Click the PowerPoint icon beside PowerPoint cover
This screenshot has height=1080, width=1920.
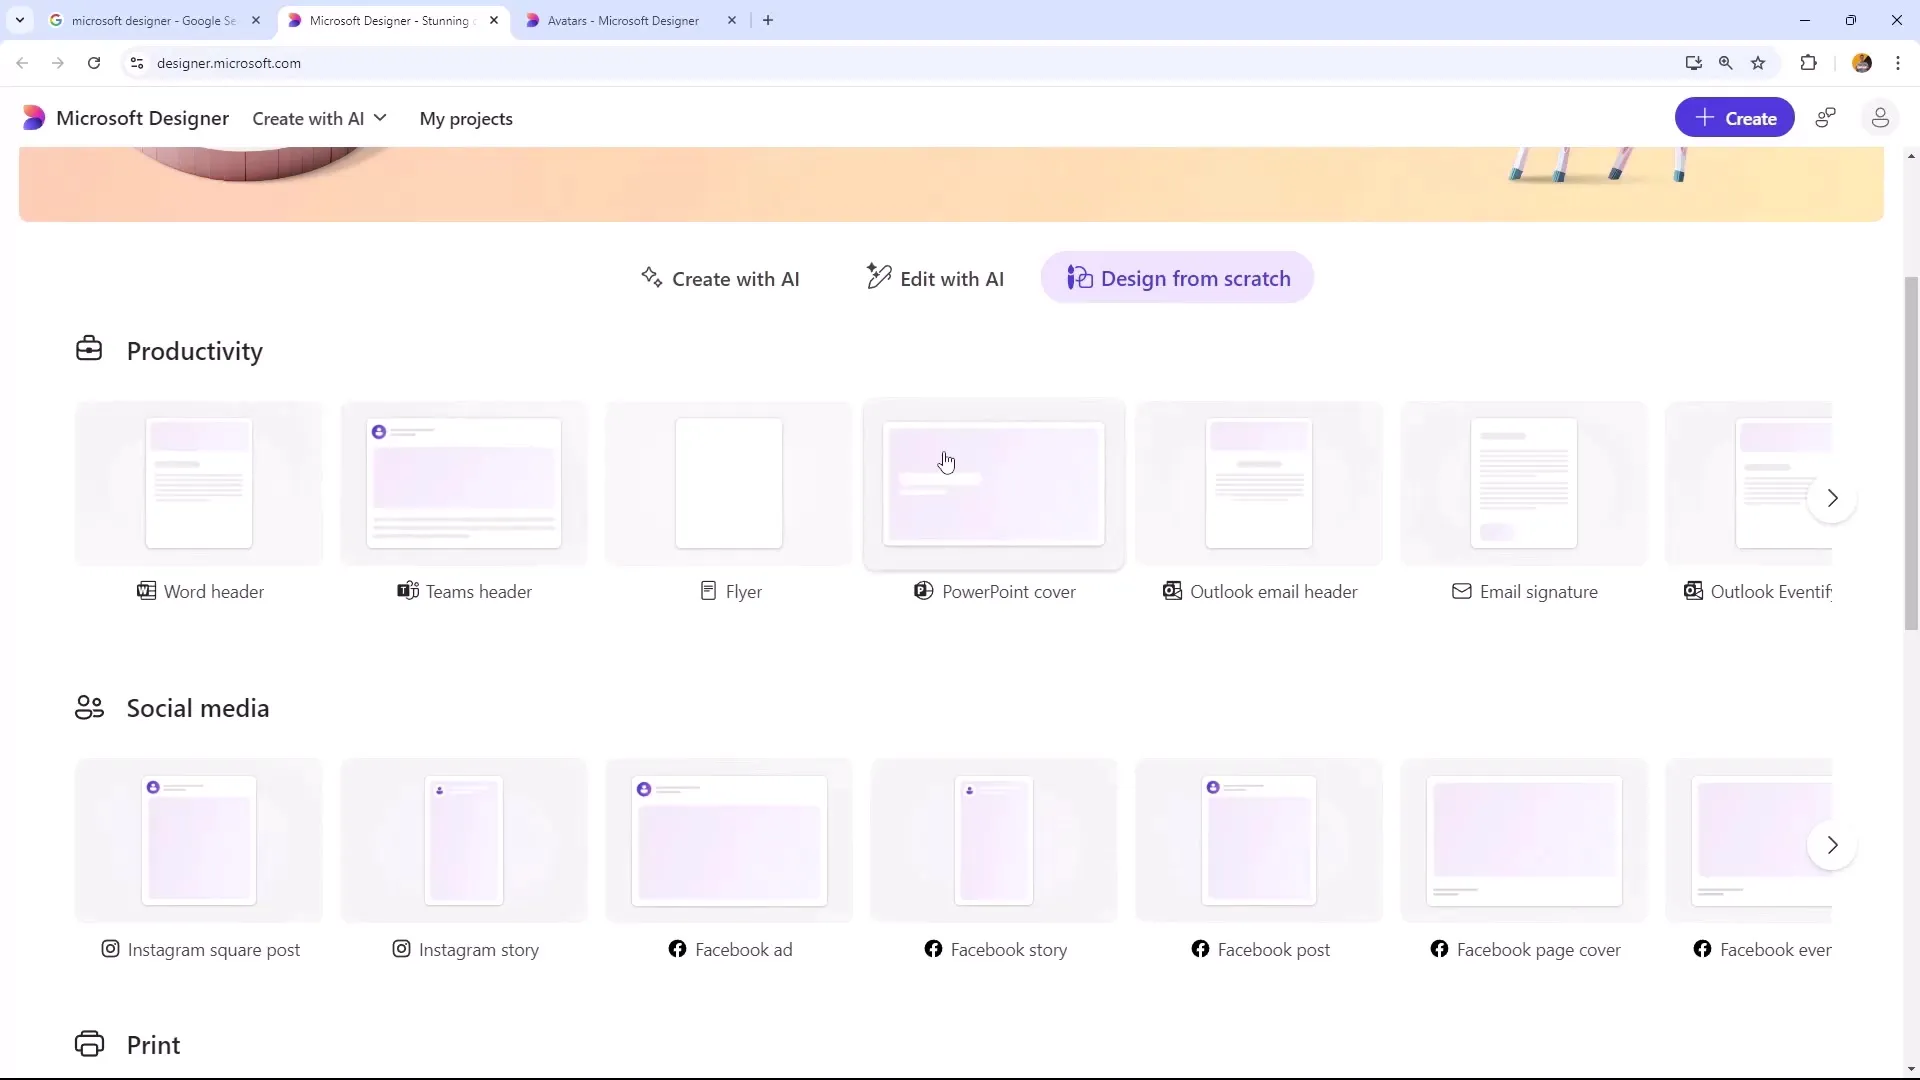coord(923,591)
